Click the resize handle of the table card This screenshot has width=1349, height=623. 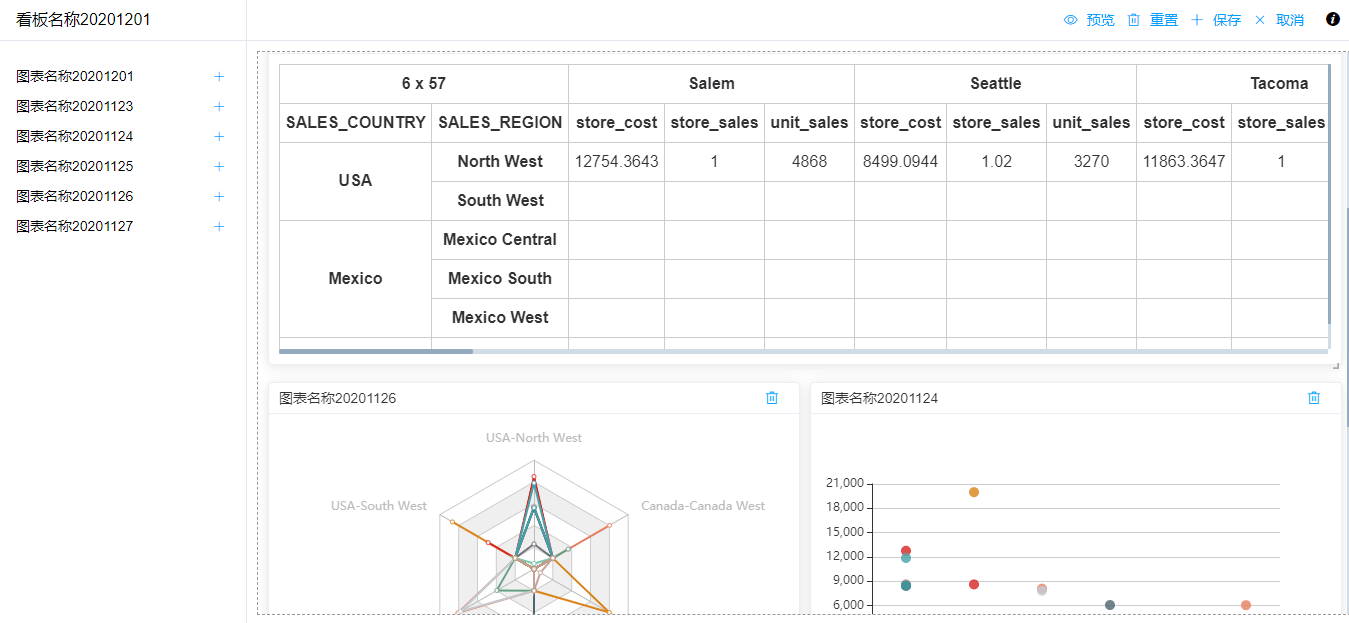coord(1336,365)
